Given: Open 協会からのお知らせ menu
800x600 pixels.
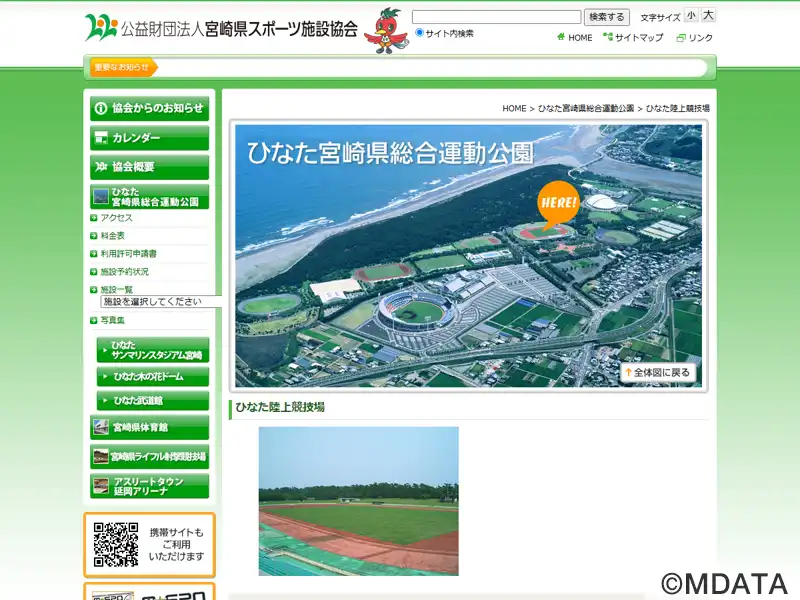Looking at the screenshot, I should tap(149, 108).
